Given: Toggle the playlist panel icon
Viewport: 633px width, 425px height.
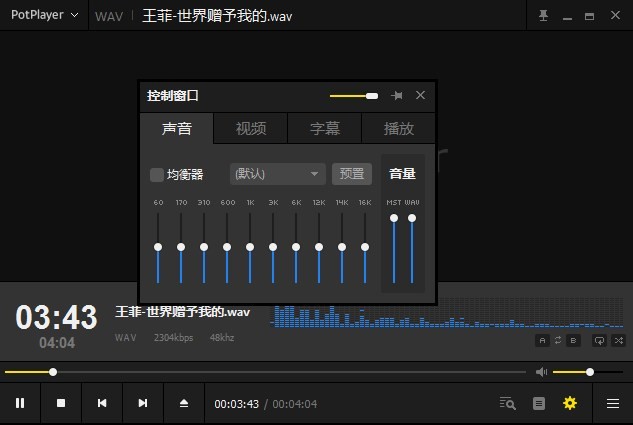Looking at the screenshot, I should tap(539, 403).
